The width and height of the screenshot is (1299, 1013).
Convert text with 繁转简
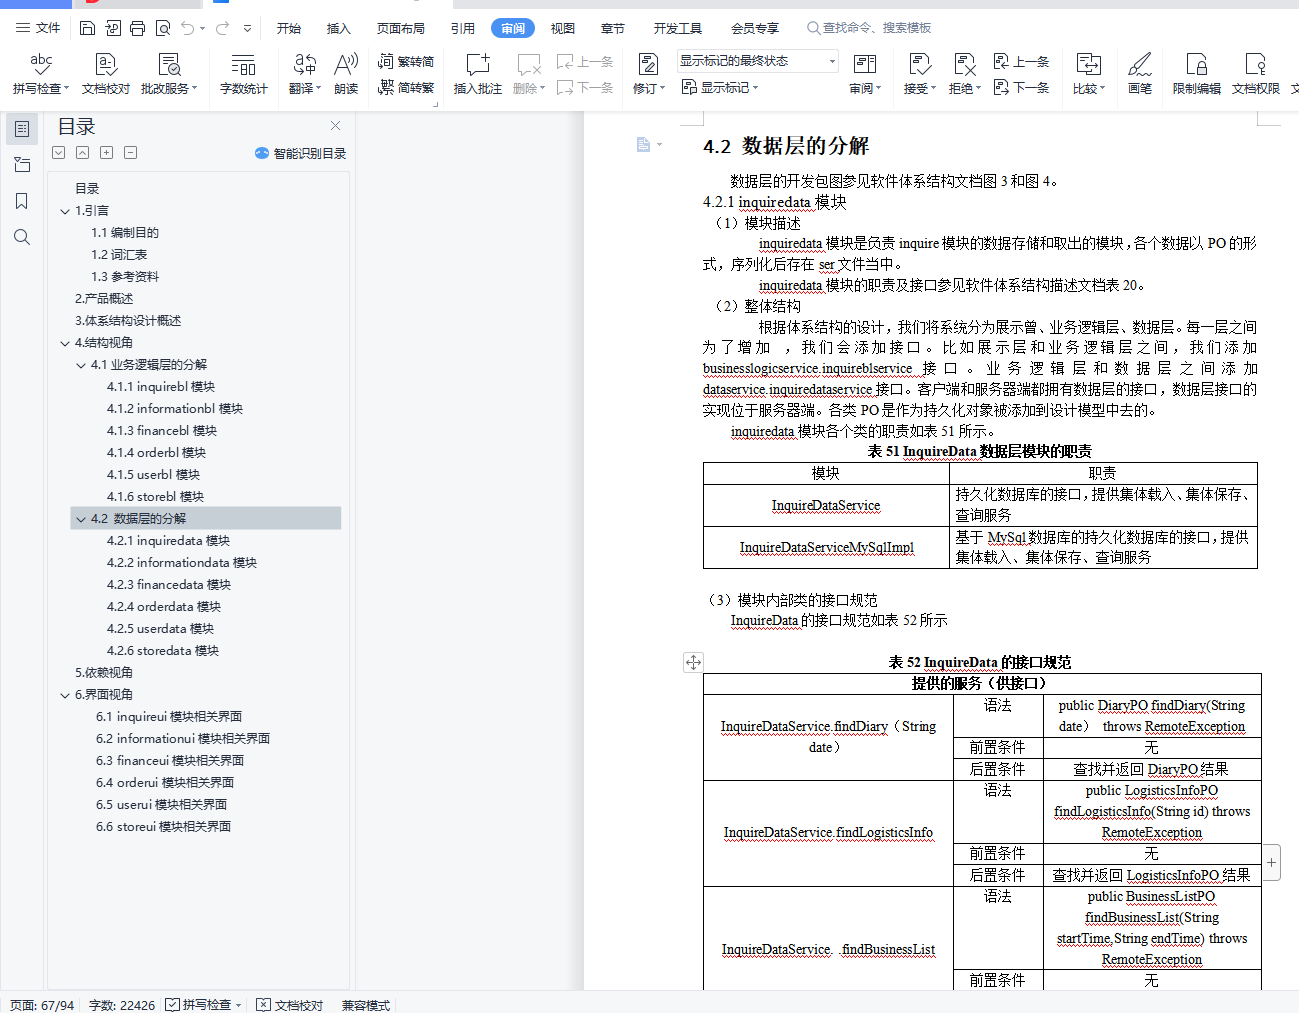click(406, 62)
